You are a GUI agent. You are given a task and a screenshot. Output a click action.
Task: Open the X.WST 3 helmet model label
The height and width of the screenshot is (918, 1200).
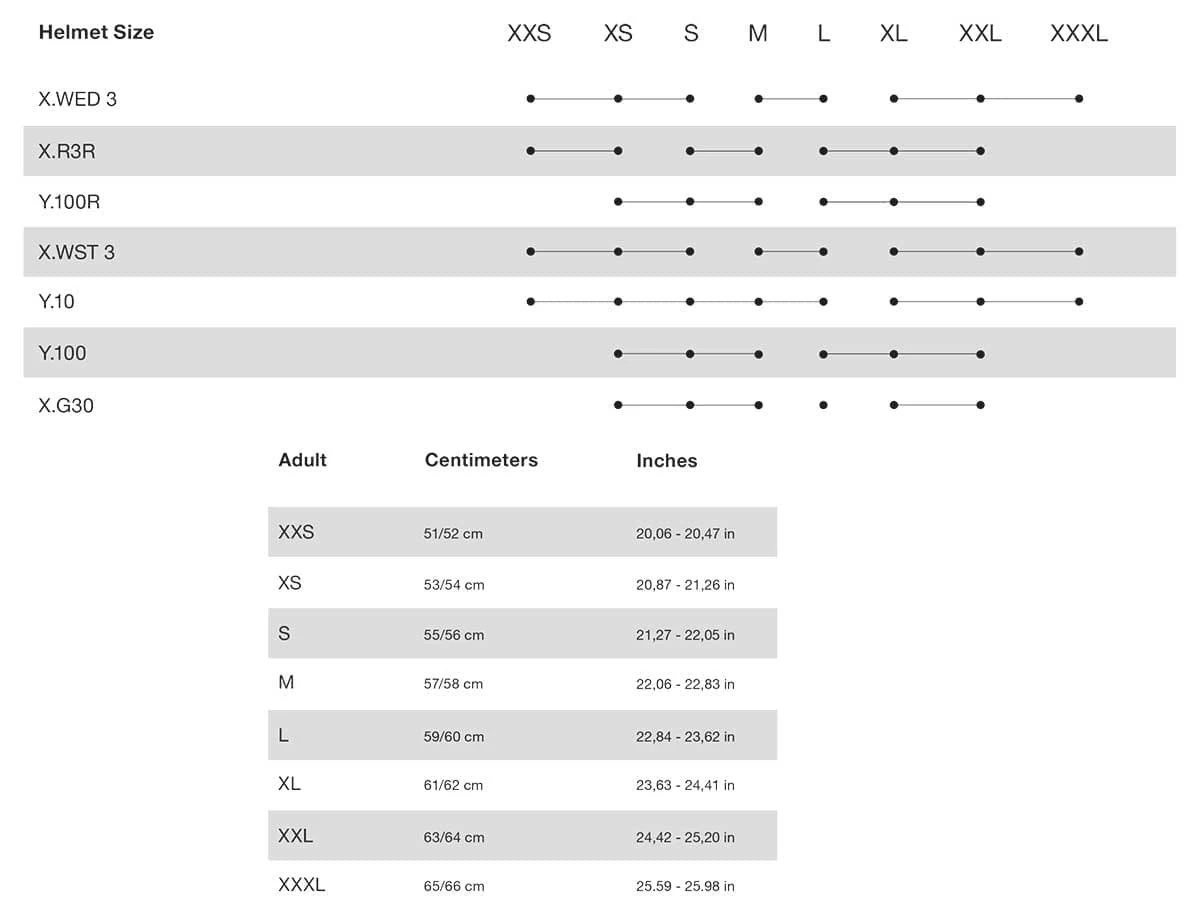coord(76,253)
